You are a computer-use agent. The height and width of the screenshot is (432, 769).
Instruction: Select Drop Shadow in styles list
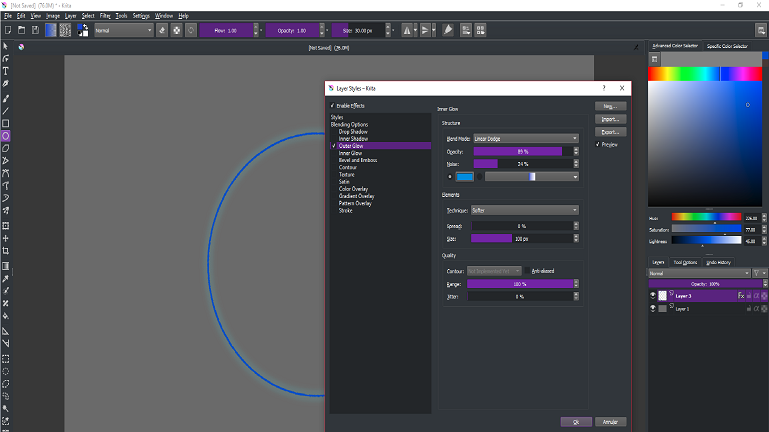tap(353, 131)
